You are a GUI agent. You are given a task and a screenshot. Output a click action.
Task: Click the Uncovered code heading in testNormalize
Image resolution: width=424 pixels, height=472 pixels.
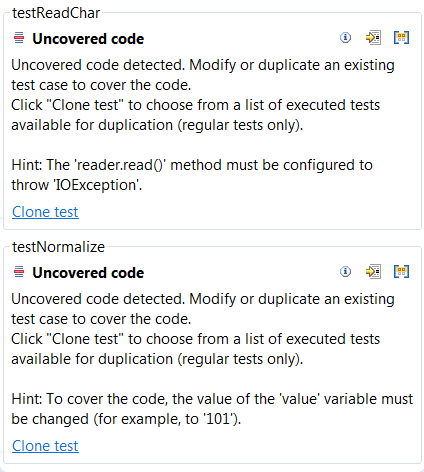tap(88, 273)
